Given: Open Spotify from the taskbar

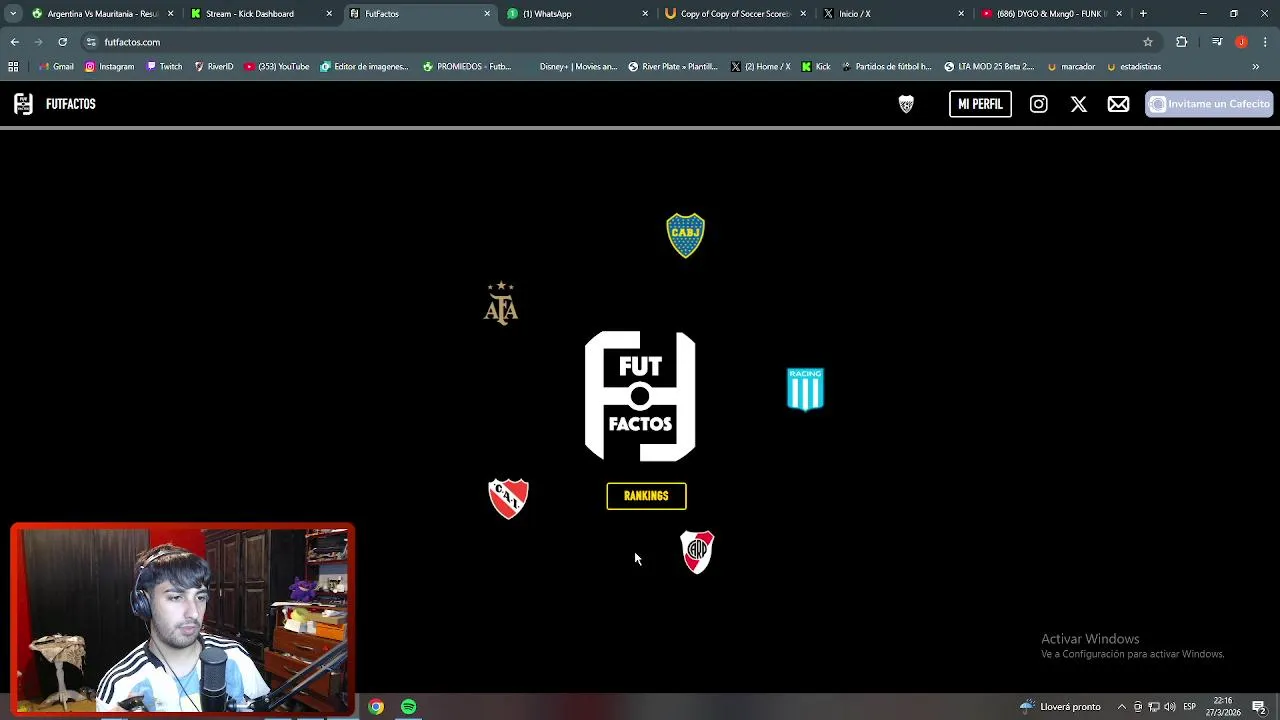Looking at the screenshot, I should pos(409,707).
